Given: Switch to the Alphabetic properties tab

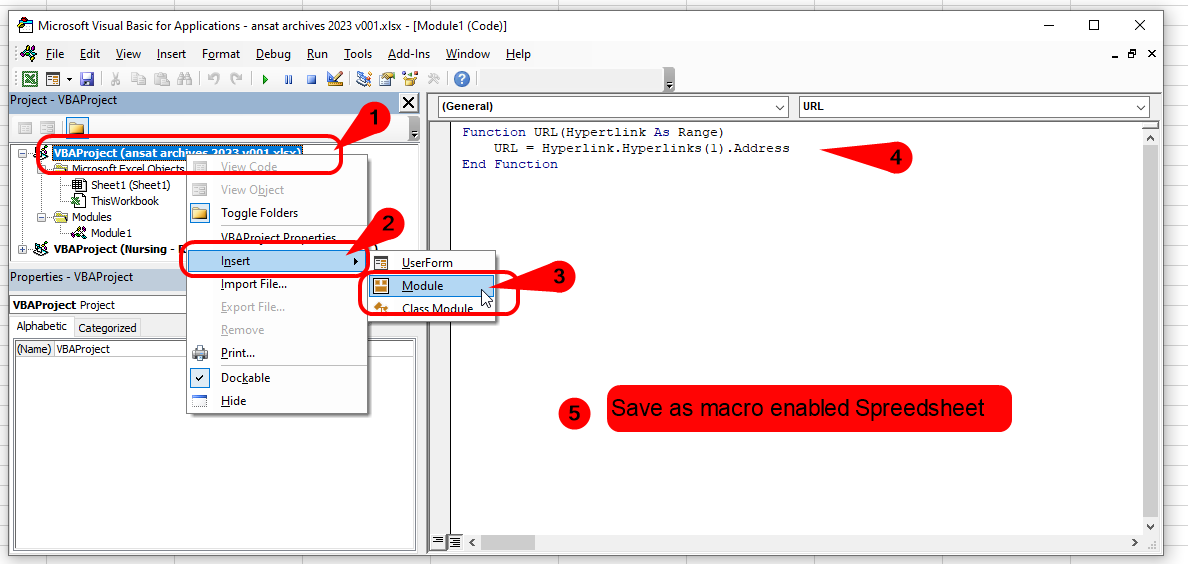Looking at the screenshot, I should [x=42, y=327].
